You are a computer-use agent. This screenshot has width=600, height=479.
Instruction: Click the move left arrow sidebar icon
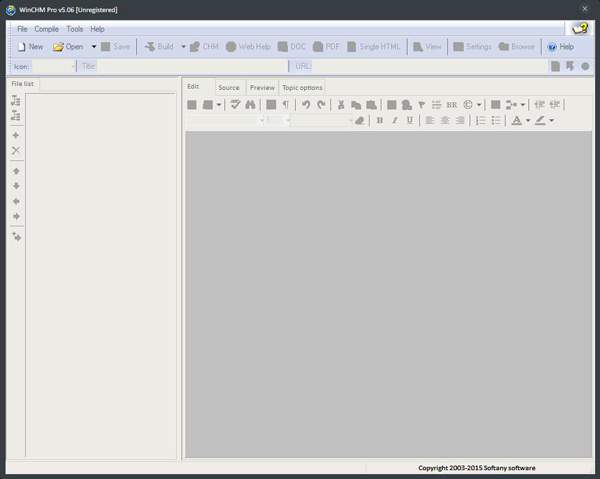(16, 201)
